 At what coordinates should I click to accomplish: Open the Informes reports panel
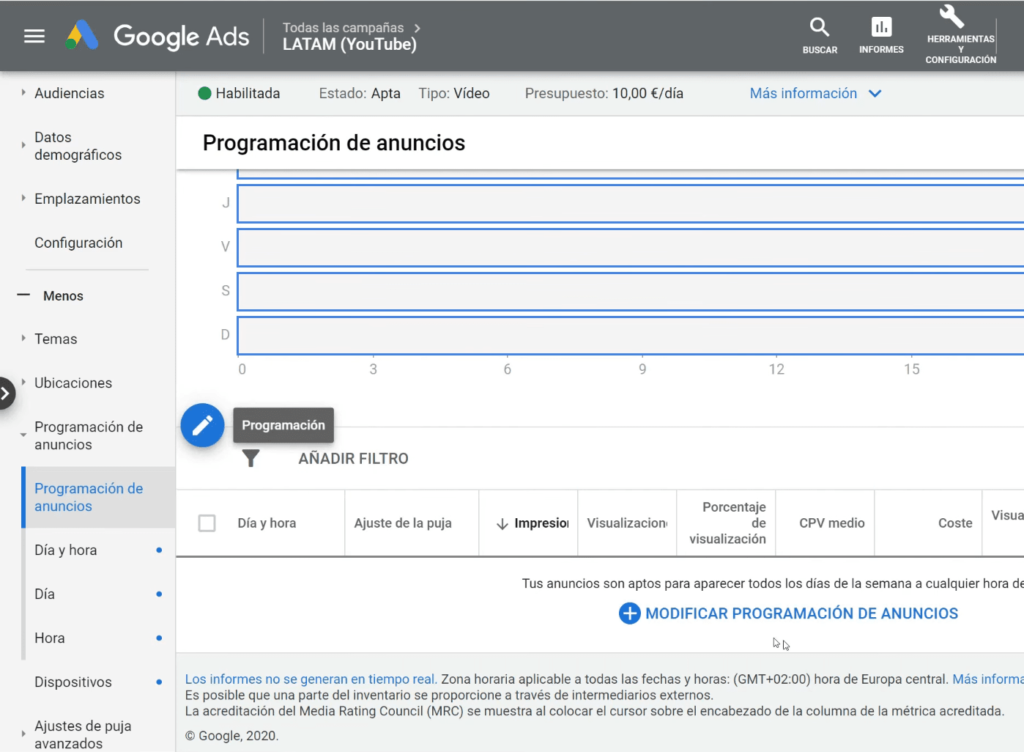click(880, 33)
